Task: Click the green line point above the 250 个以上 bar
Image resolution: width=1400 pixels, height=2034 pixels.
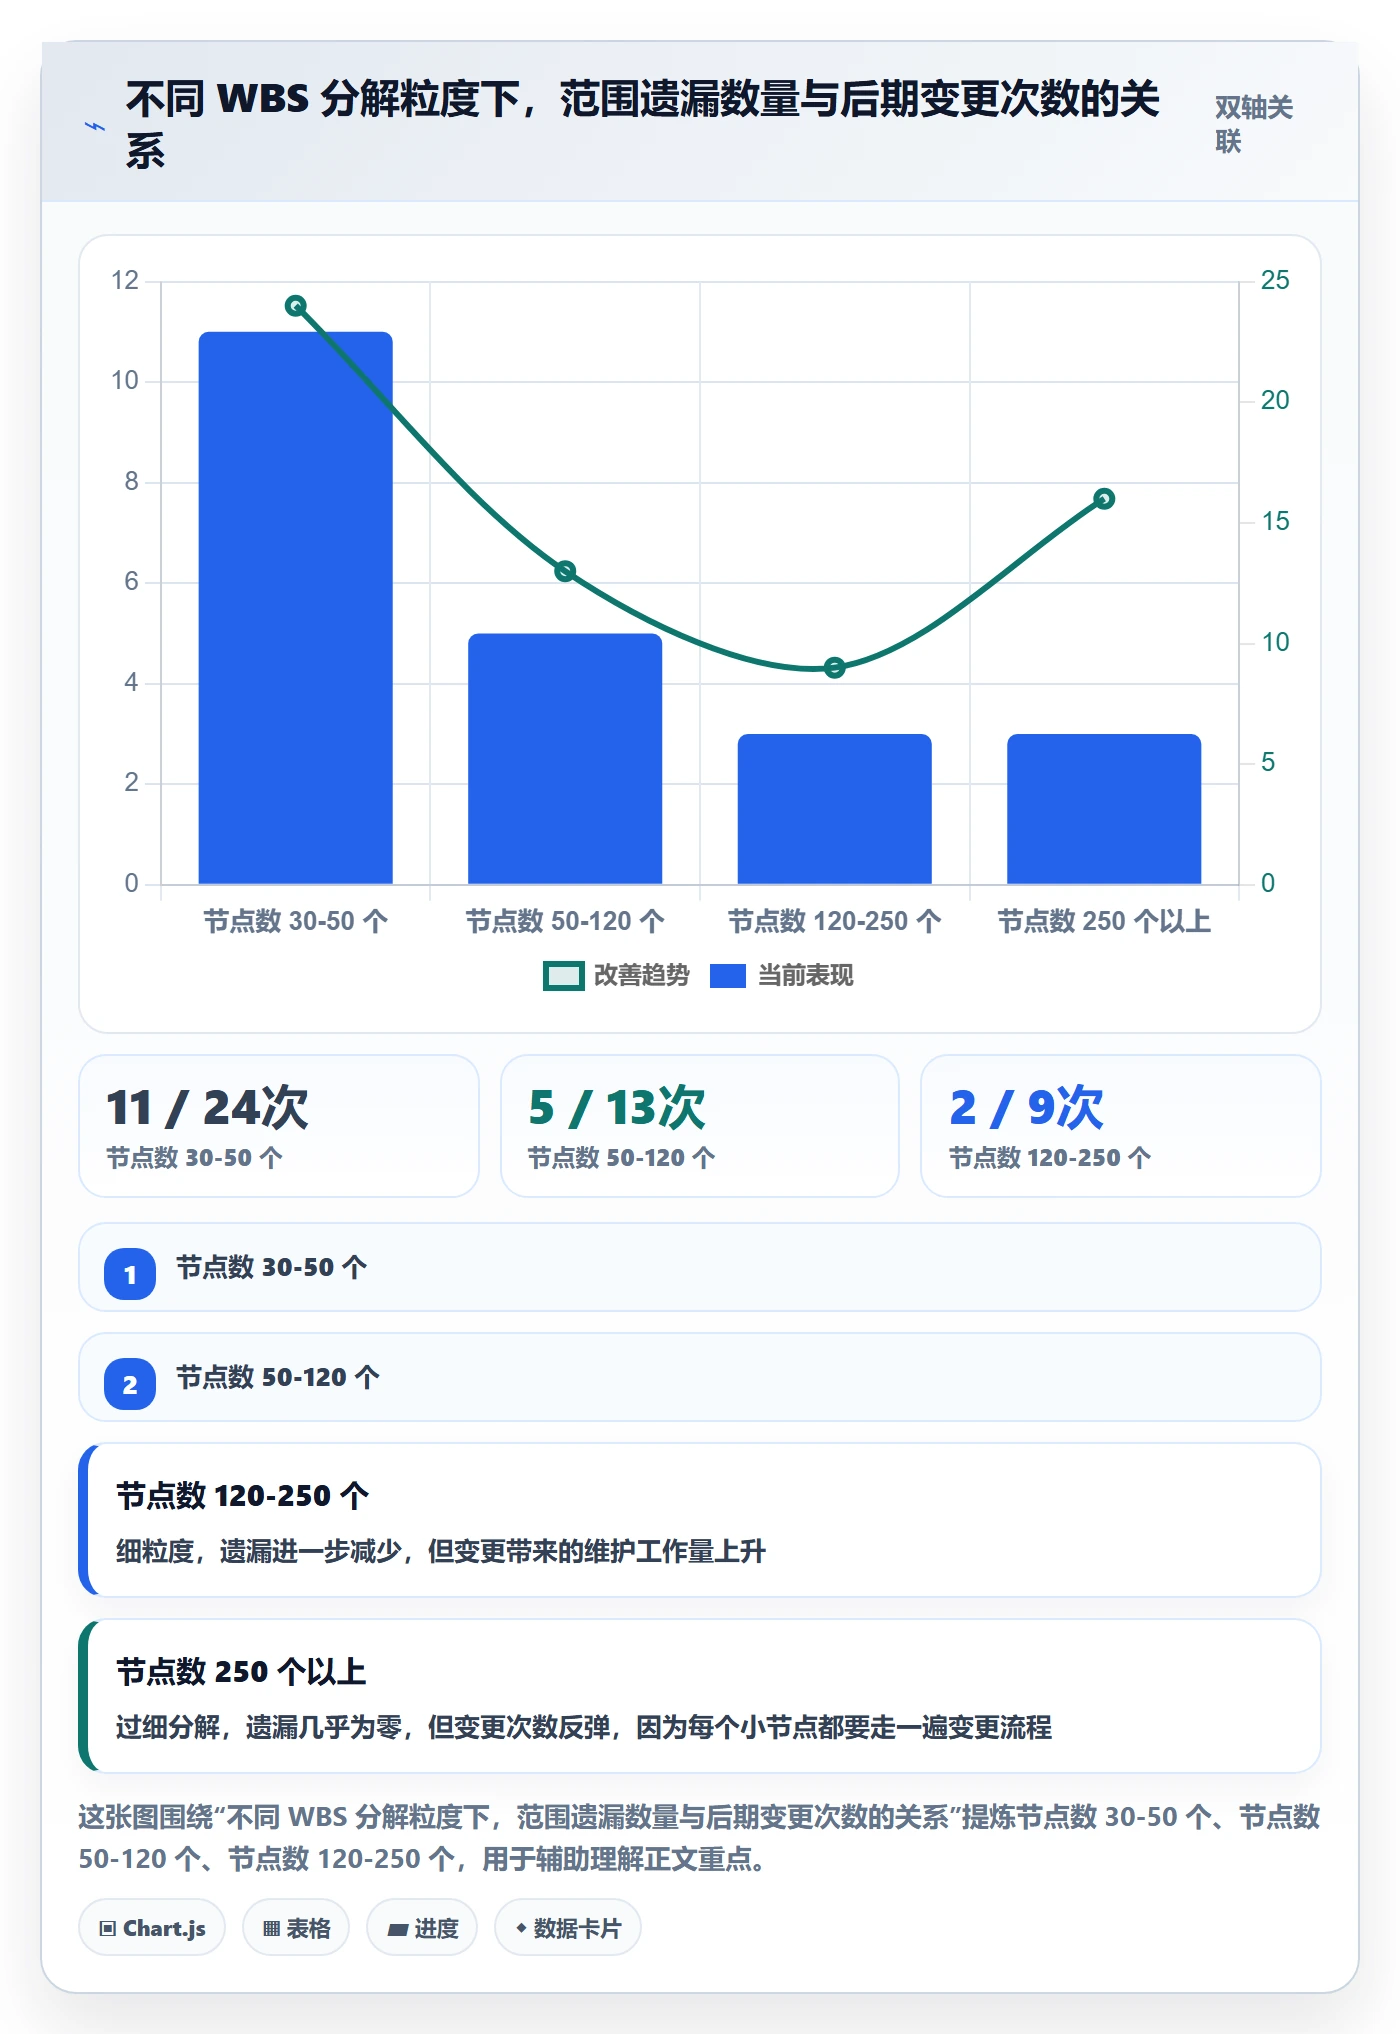Action: tap(1104, 499)
